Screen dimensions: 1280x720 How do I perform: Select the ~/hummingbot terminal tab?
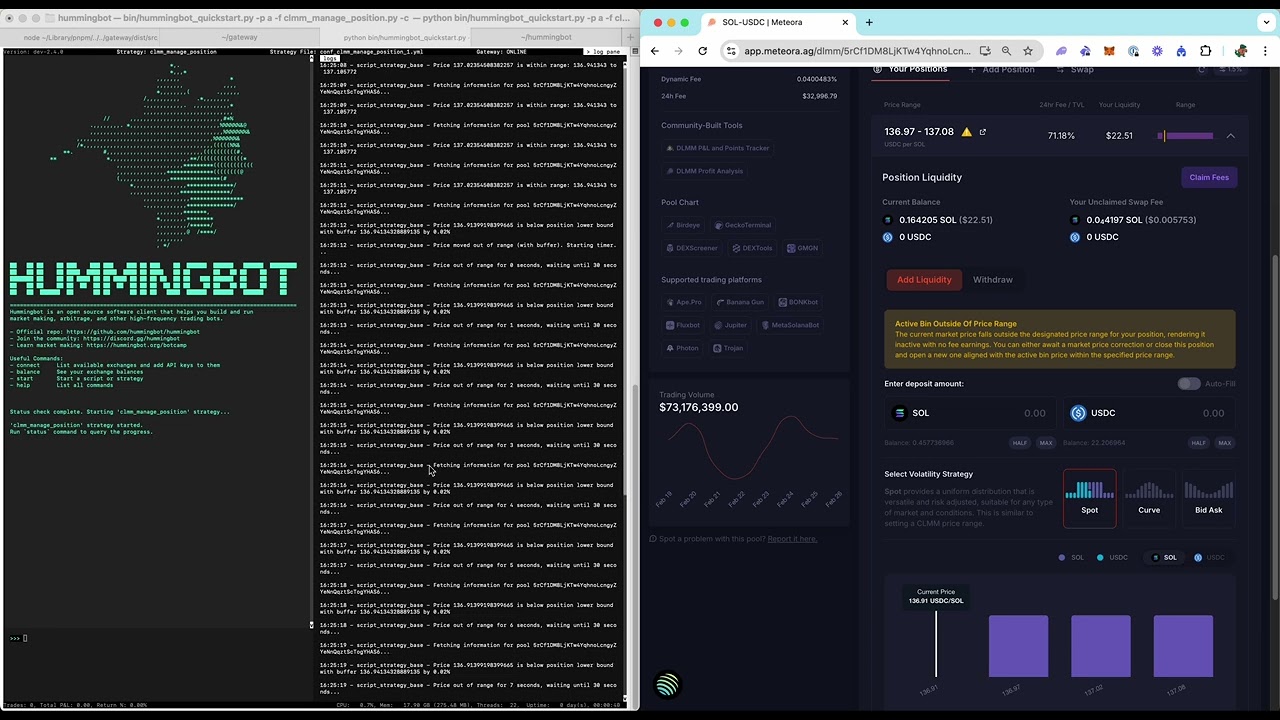pos(547,37)
